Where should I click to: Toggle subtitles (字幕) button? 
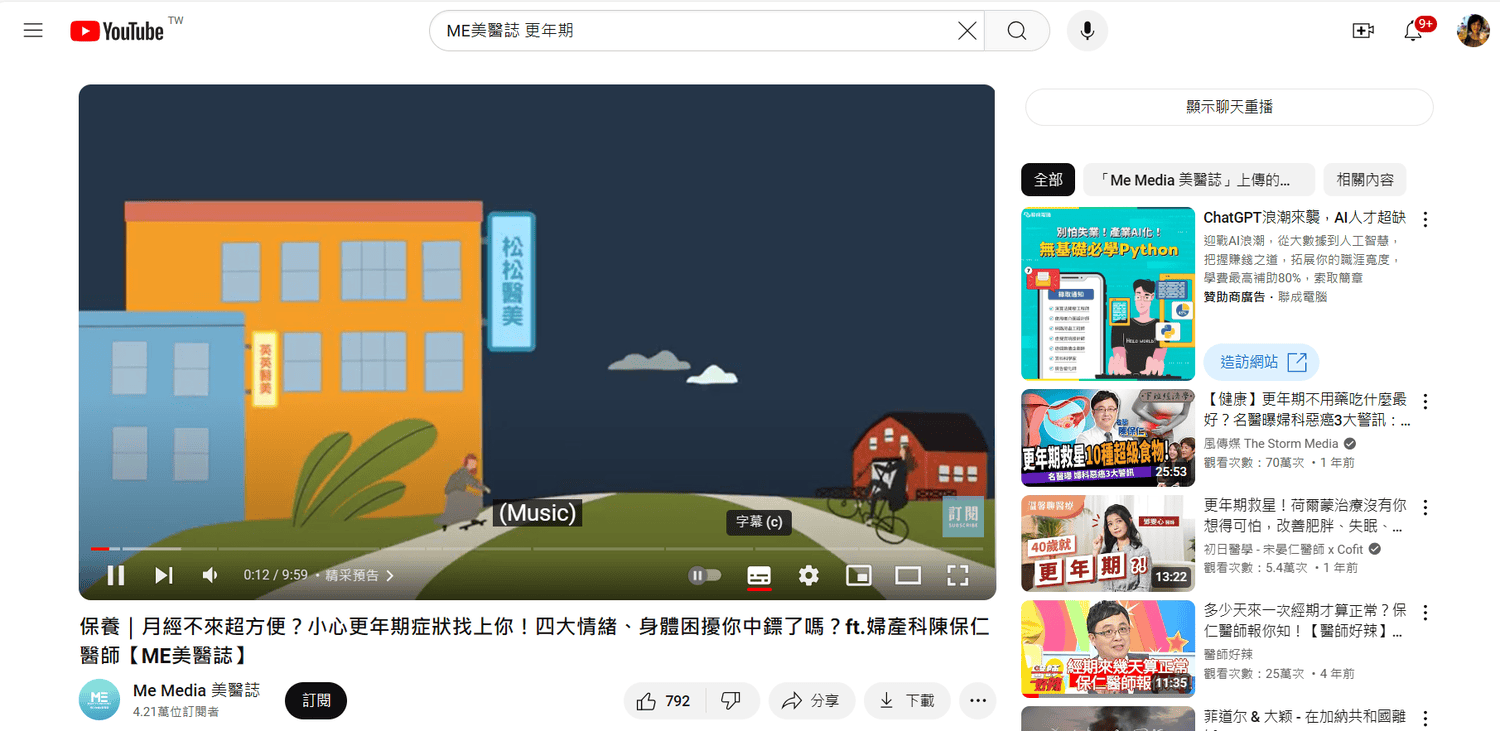tap(759, 575)
